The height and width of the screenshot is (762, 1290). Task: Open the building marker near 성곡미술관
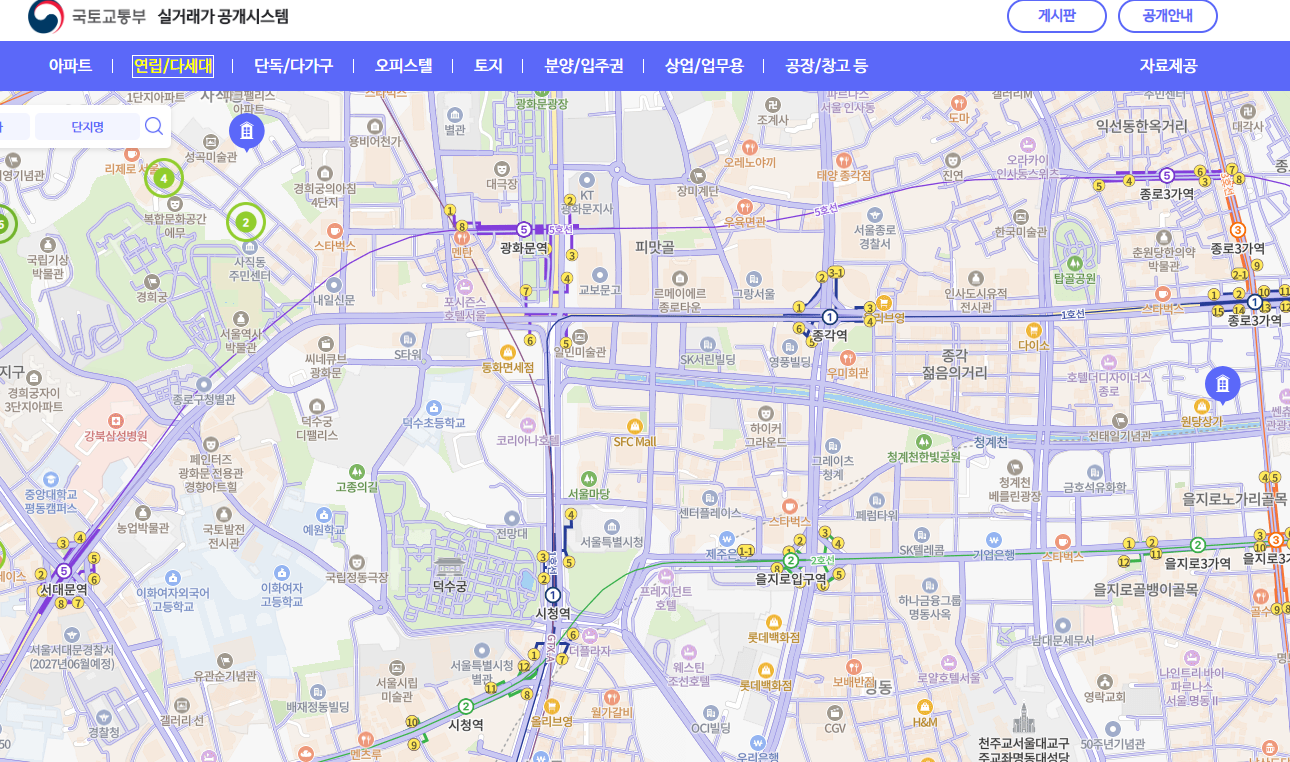tap(246, 131)
